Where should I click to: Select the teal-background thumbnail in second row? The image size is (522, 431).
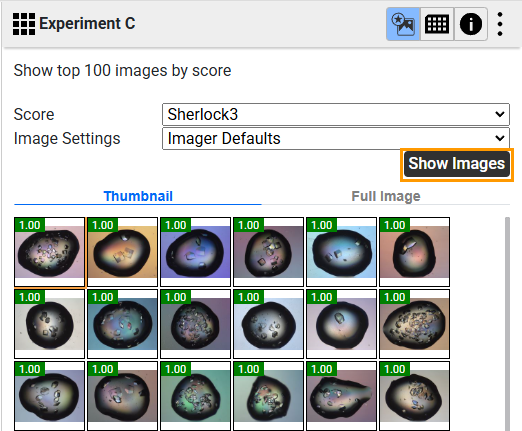(x=122, y=324)
